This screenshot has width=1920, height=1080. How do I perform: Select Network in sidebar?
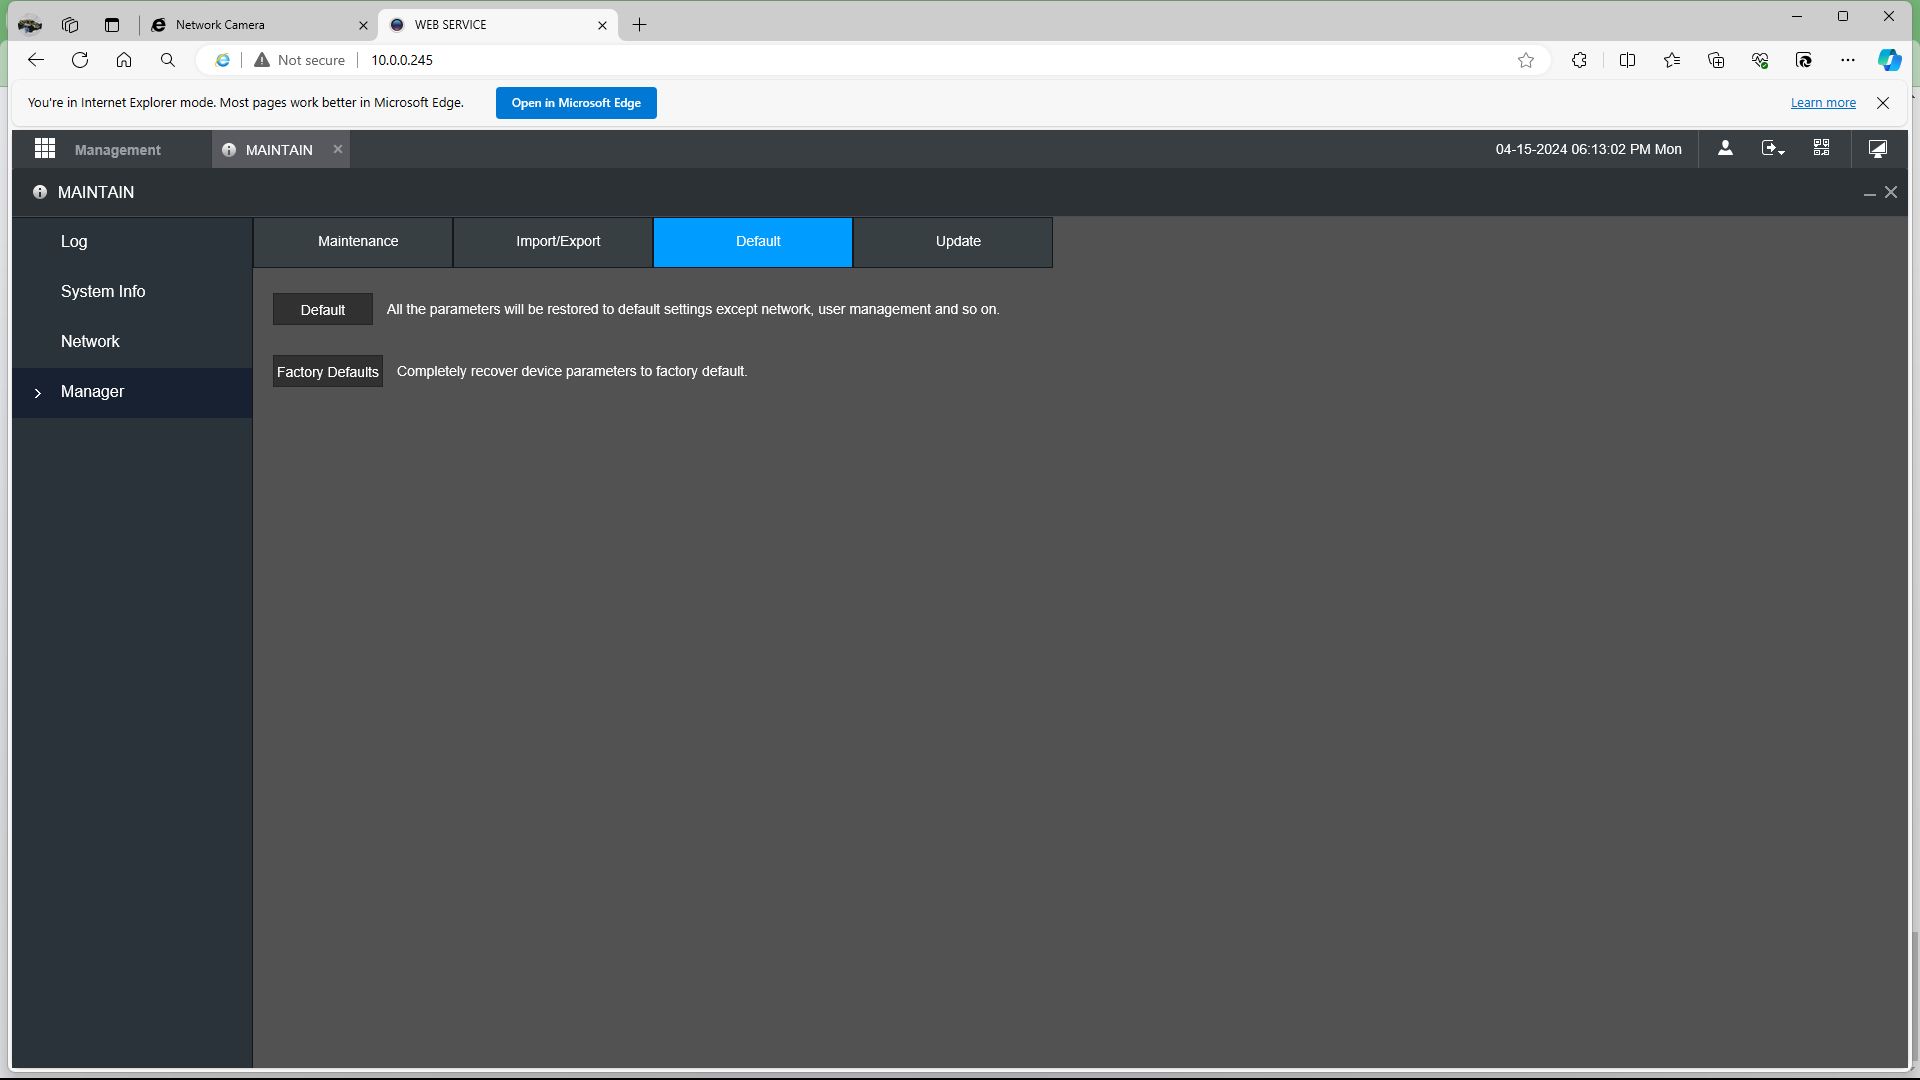132,342
